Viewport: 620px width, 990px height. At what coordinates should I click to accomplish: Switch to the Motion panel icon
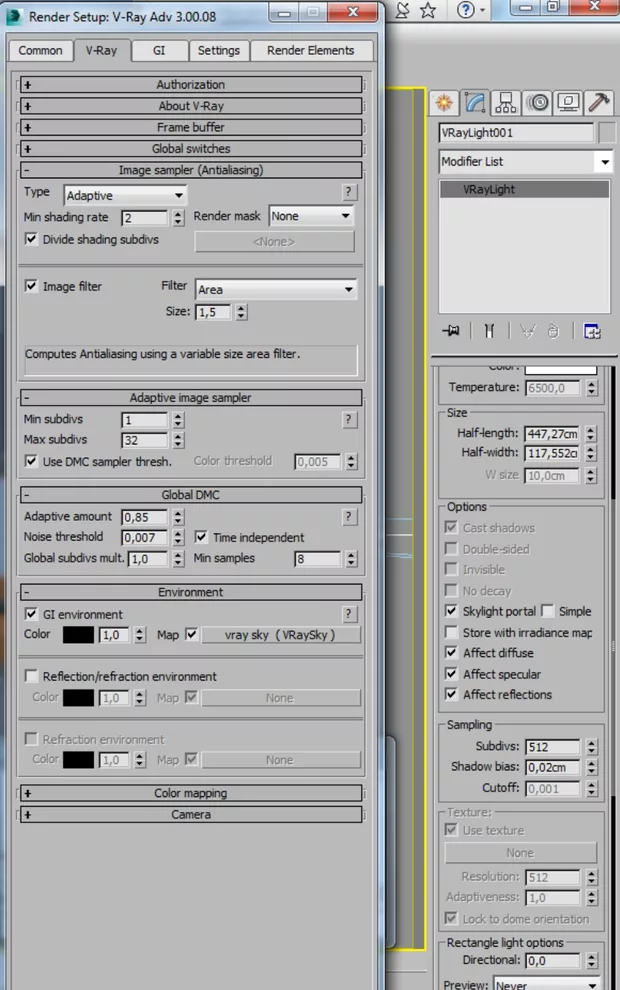[x=538, y=103]
